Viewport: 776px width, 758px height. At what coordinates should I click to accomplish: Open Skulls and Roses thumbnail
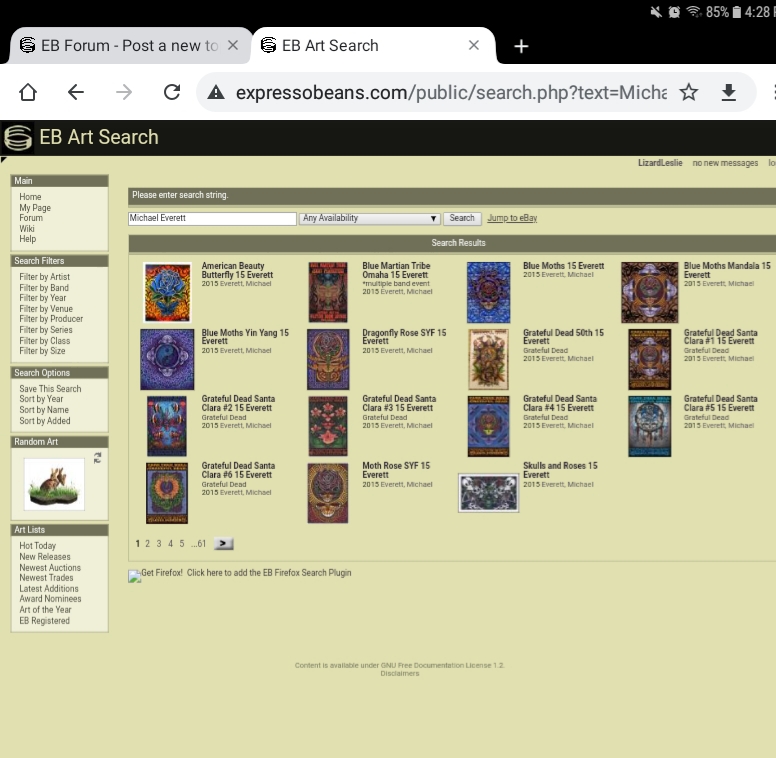pyautogui.click(x=488, y=493)
